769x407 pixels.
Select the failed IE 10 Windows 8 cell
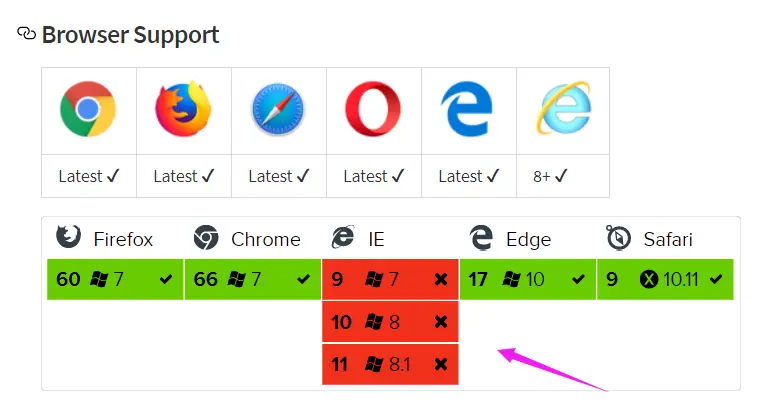point(390,321)
